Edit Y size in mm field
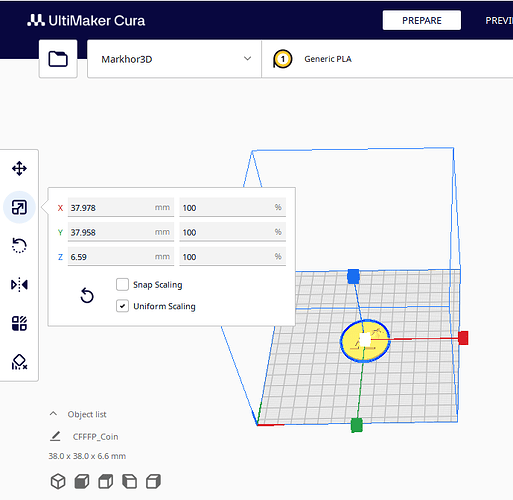513x500 pixels. tap(121, 232)
